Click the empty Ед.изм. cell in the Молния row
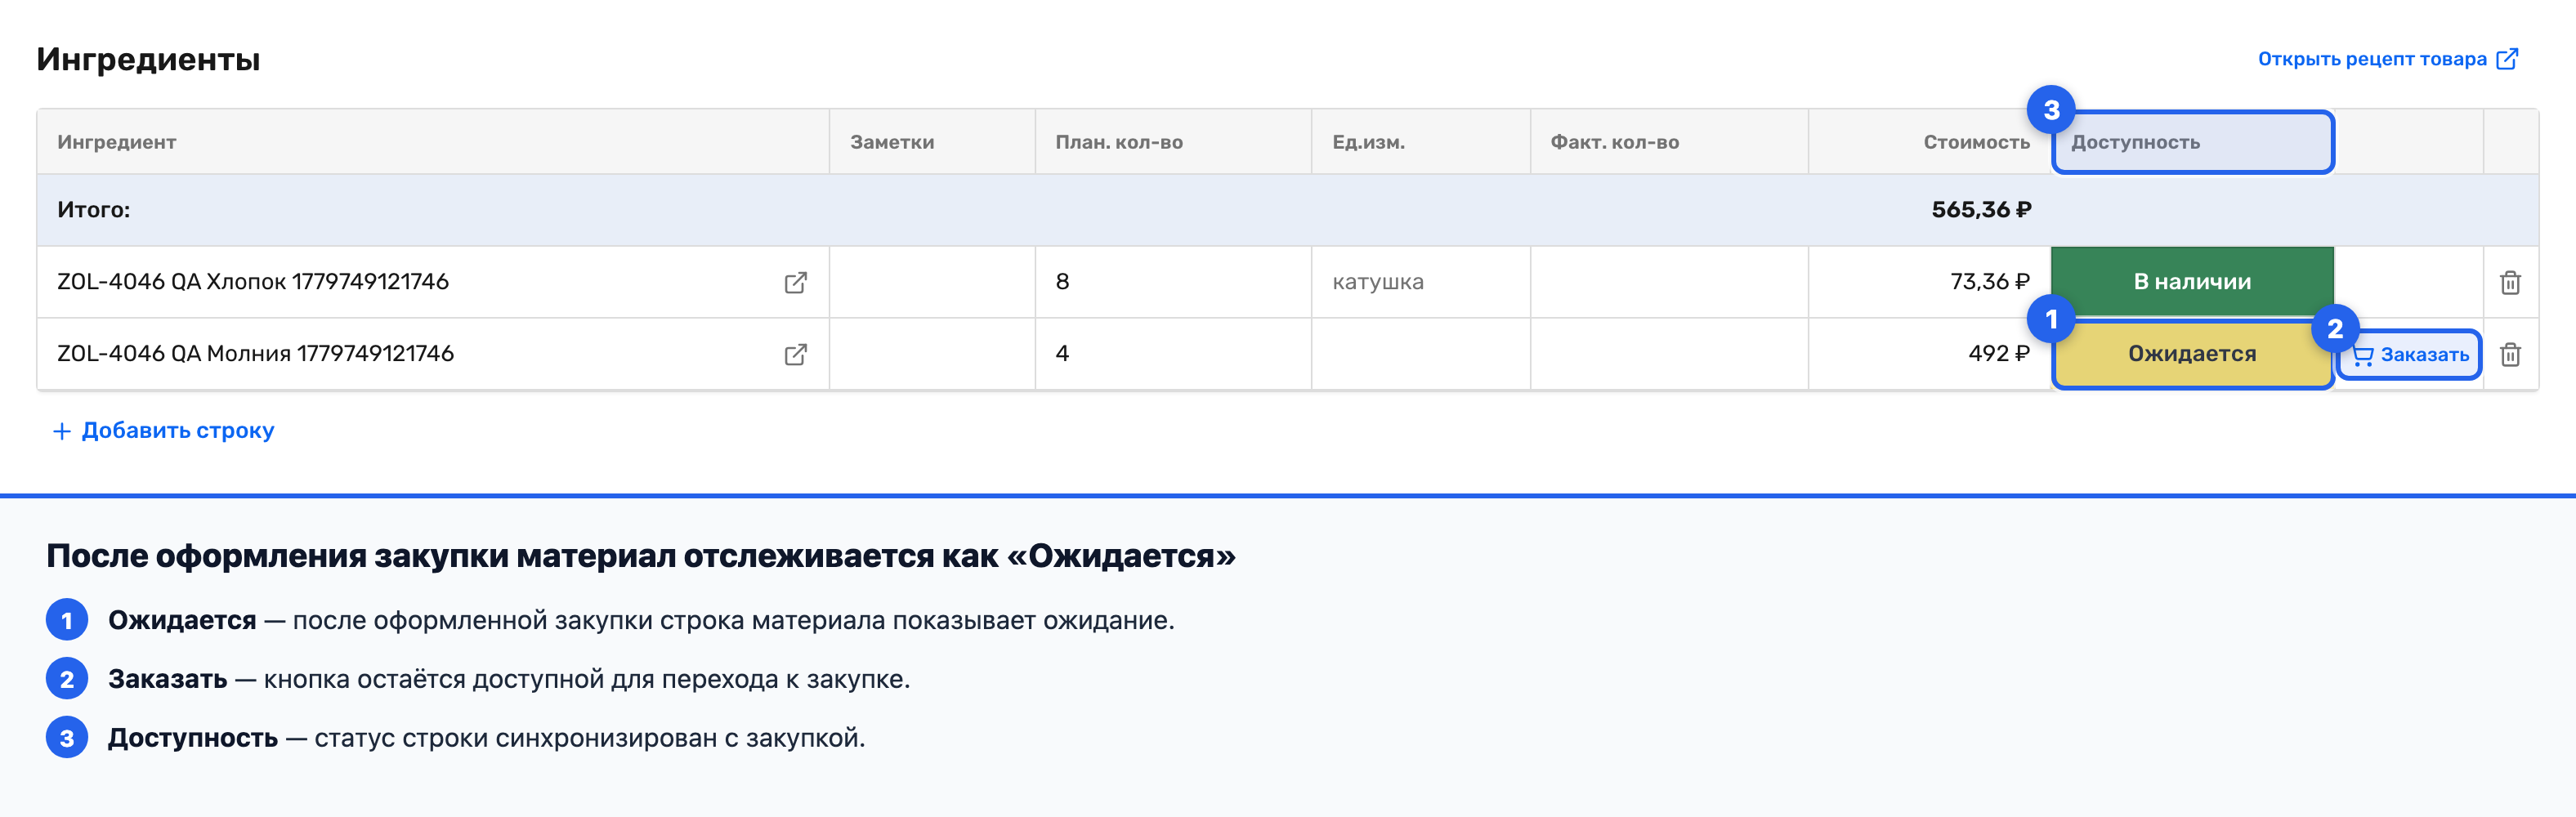 pos(1421,354)
